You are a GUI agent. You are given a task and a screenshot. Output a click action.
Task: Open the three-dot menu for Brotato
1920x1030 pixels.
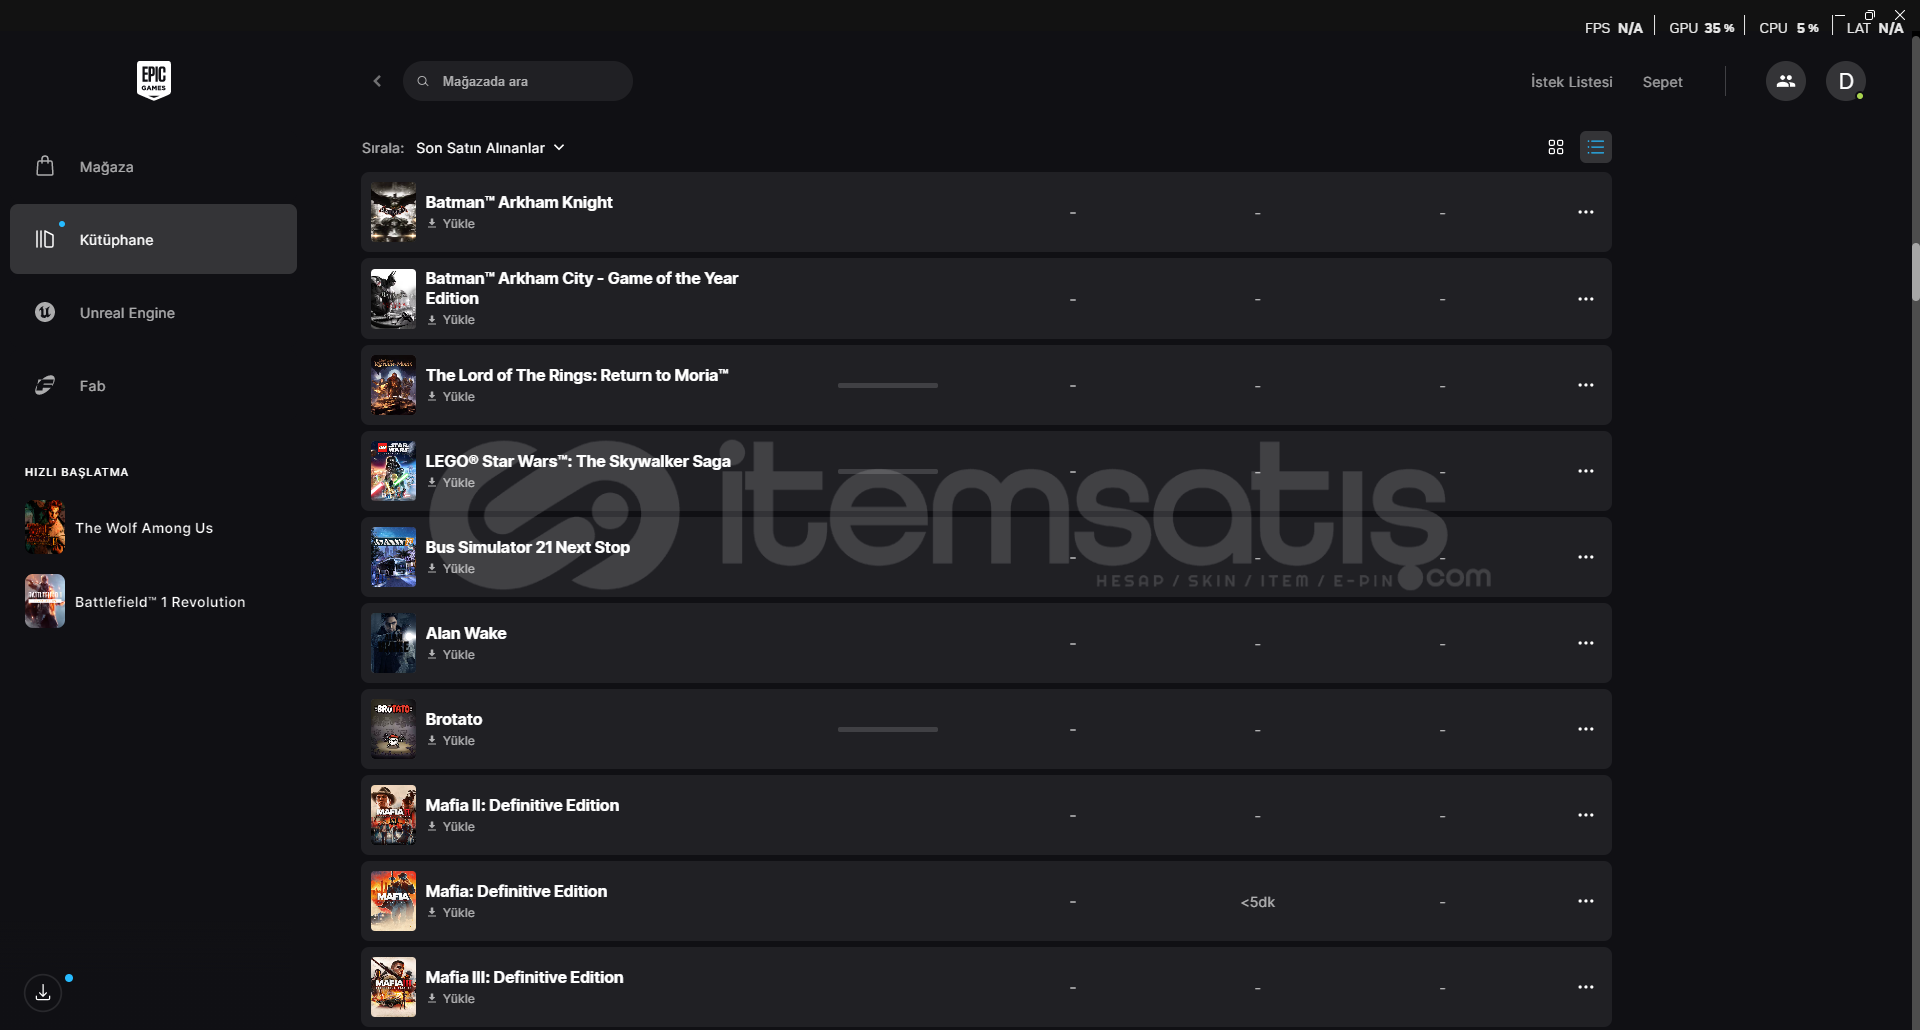tap(1586, 729)
